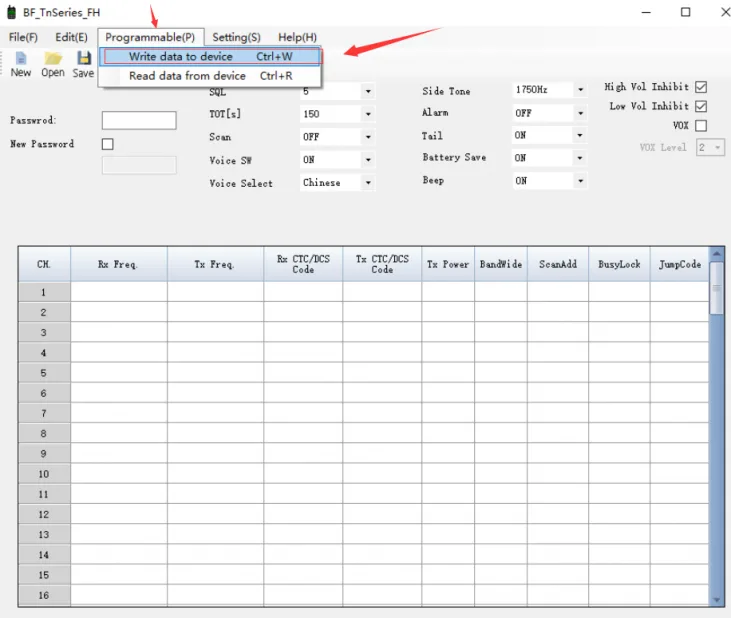Open the Side Tone dropdown
Screen dimensions: 731x618
coord(580,91)
